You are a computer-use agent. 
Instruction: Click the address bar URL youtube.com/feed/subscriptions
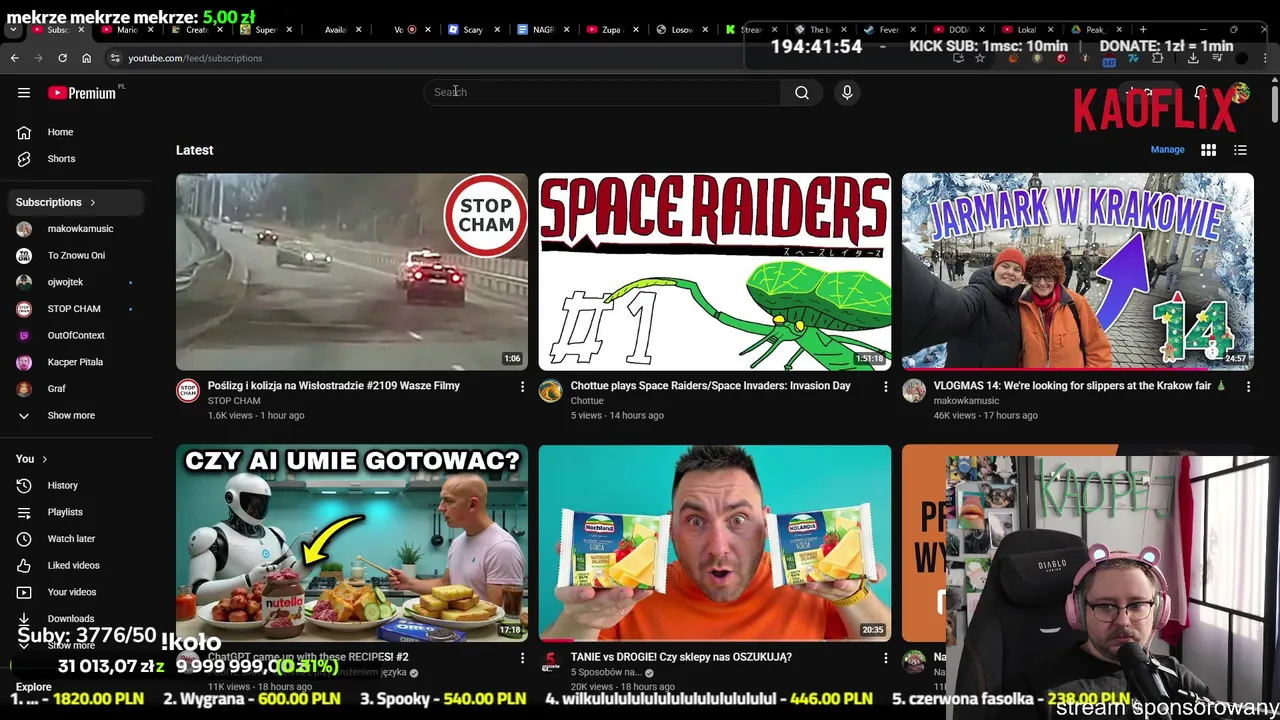(x=195, y=58)
